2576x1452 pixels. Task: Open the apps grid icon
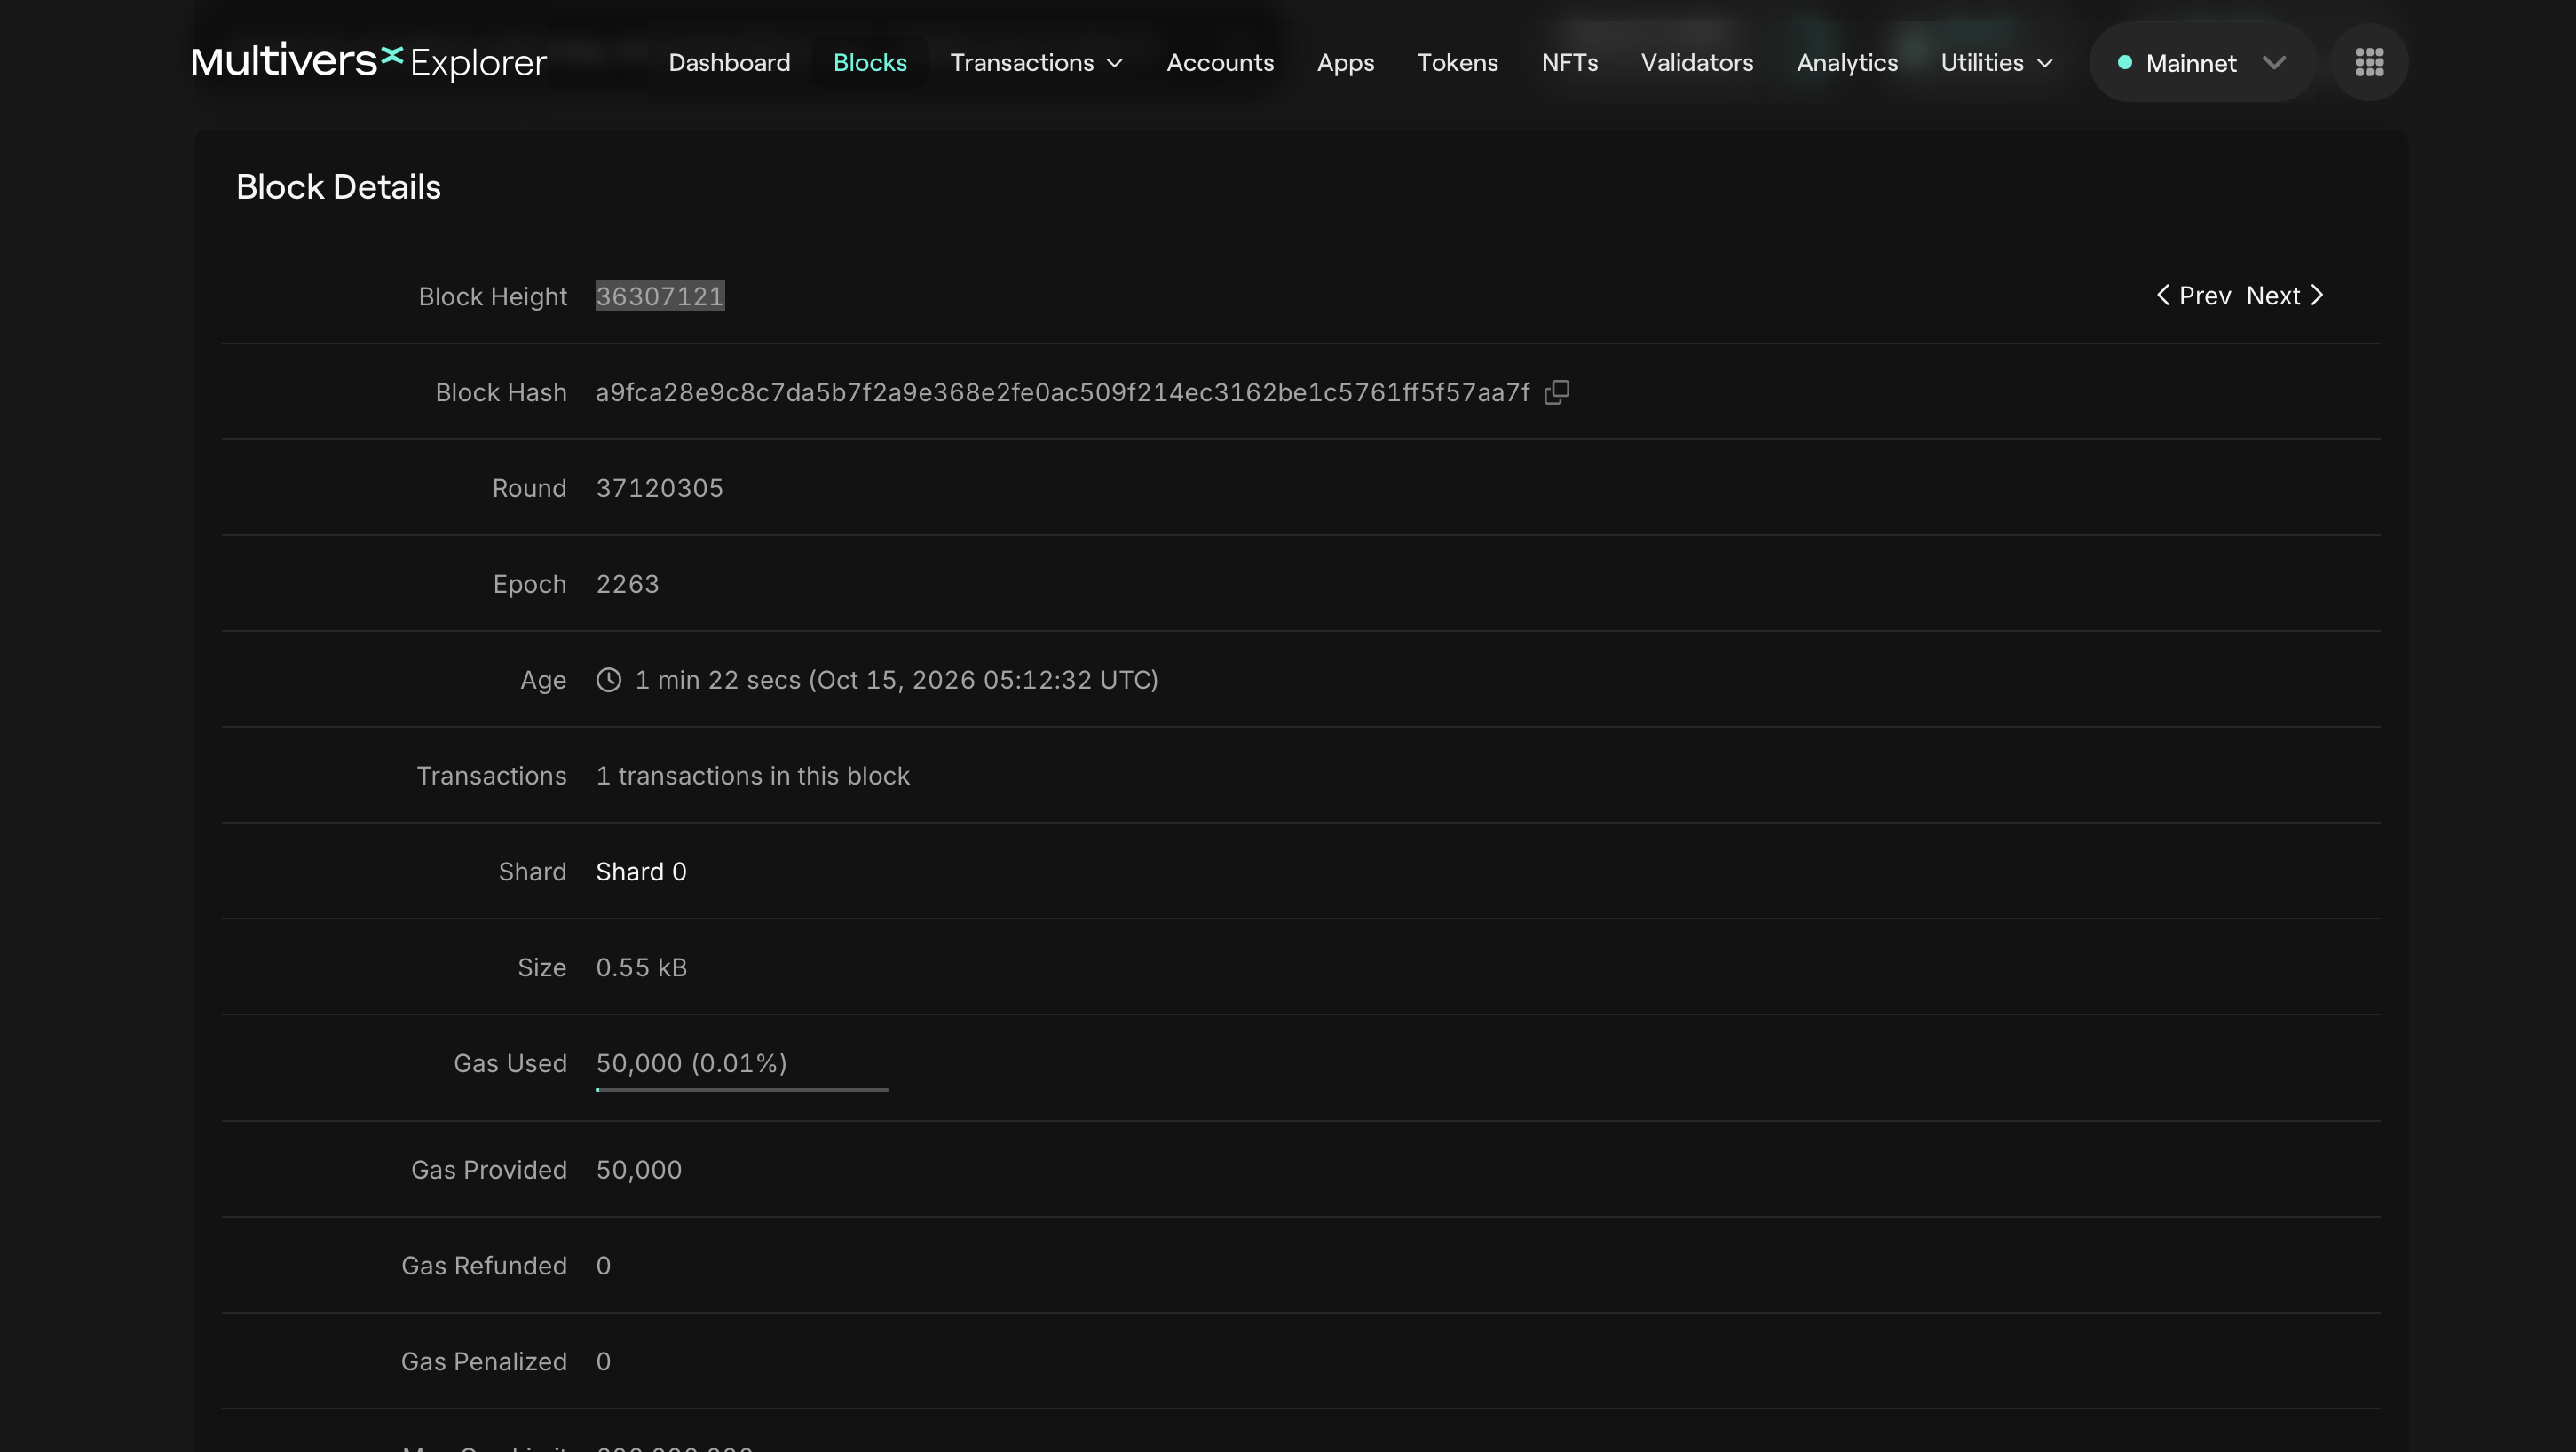pos(2369,62)
